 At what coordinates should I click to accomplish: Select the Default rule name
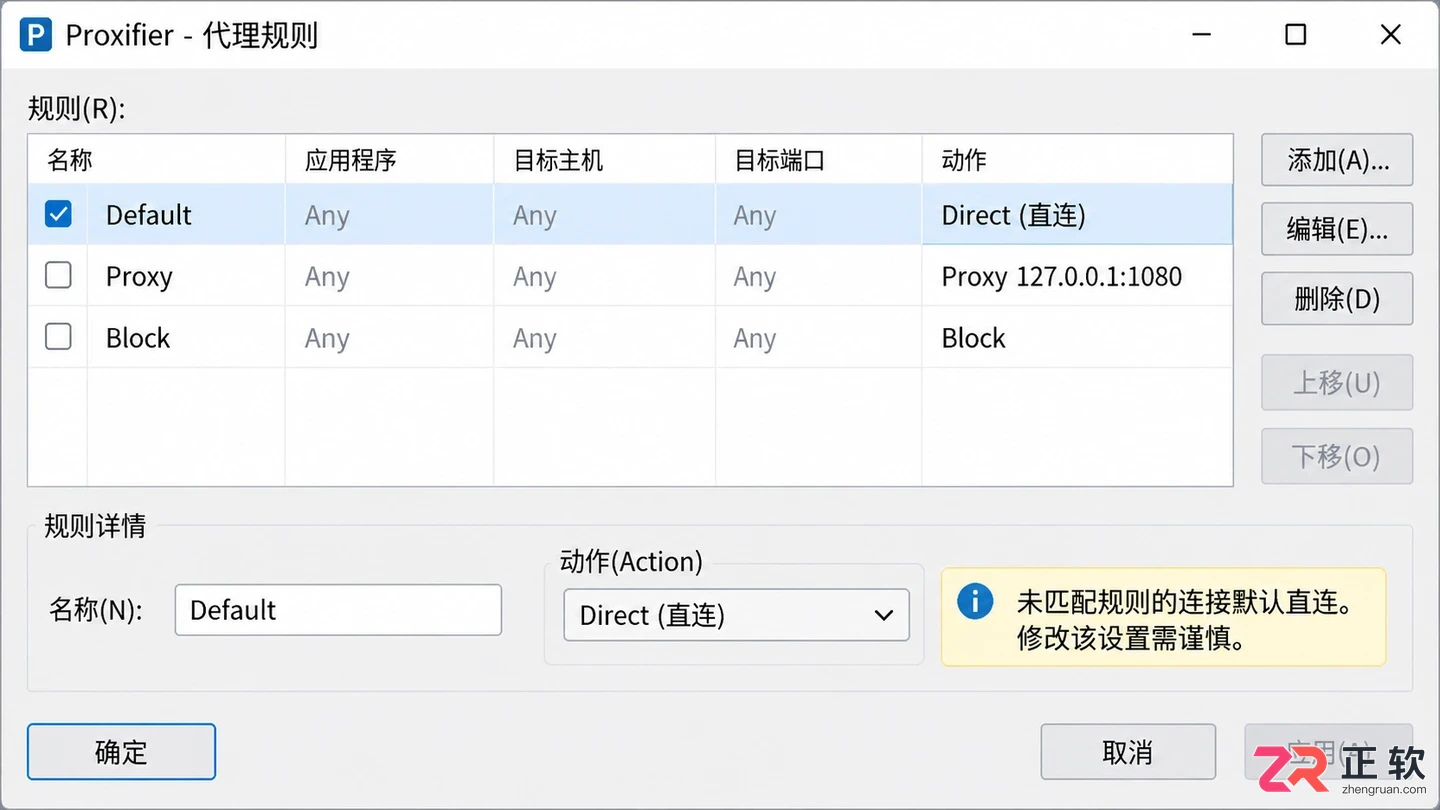tap(149, 215)
